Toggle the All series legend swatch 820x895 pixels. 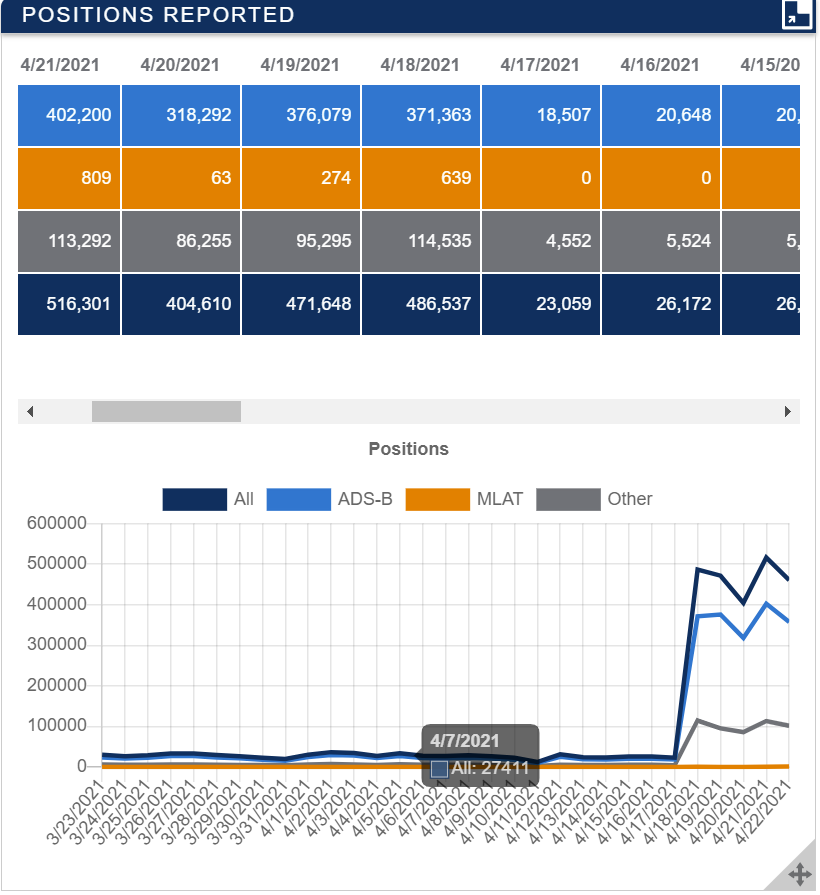tap(195, 499)
